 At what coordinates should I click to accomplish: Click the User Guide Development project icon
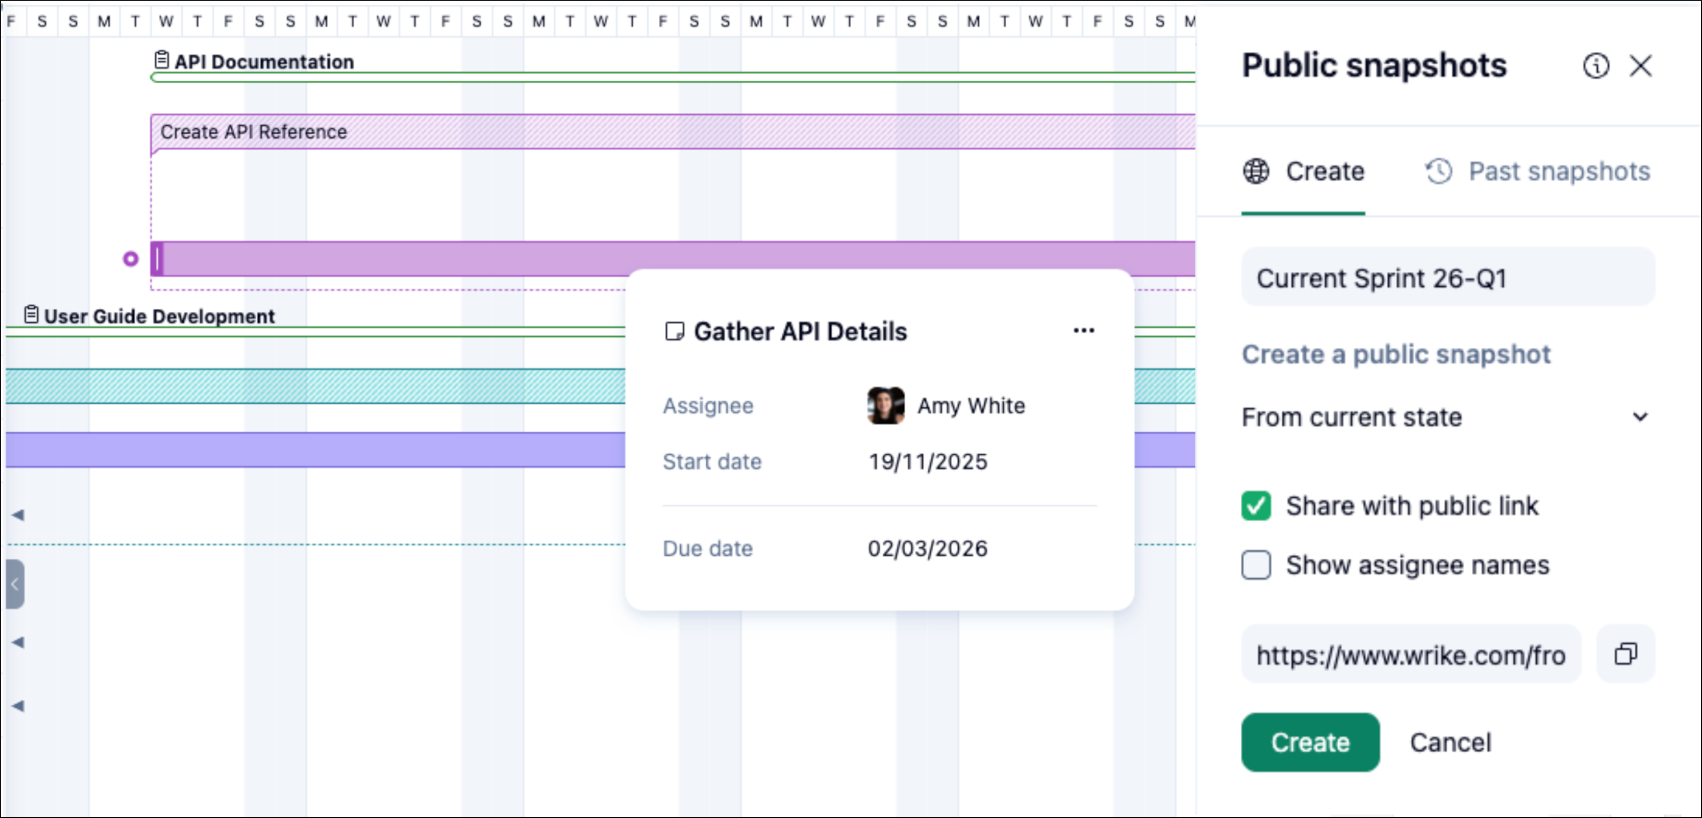tap(31, 315)
